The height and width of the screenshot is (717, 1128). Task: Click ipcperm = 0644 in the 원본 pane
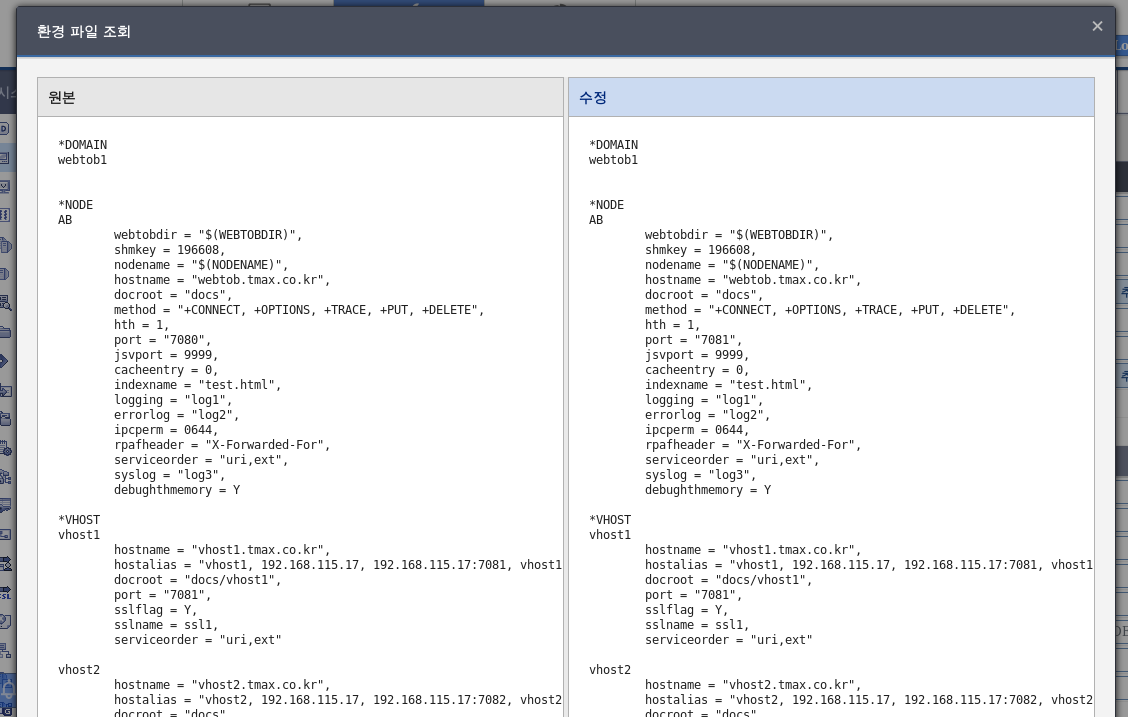coord(165,430)
